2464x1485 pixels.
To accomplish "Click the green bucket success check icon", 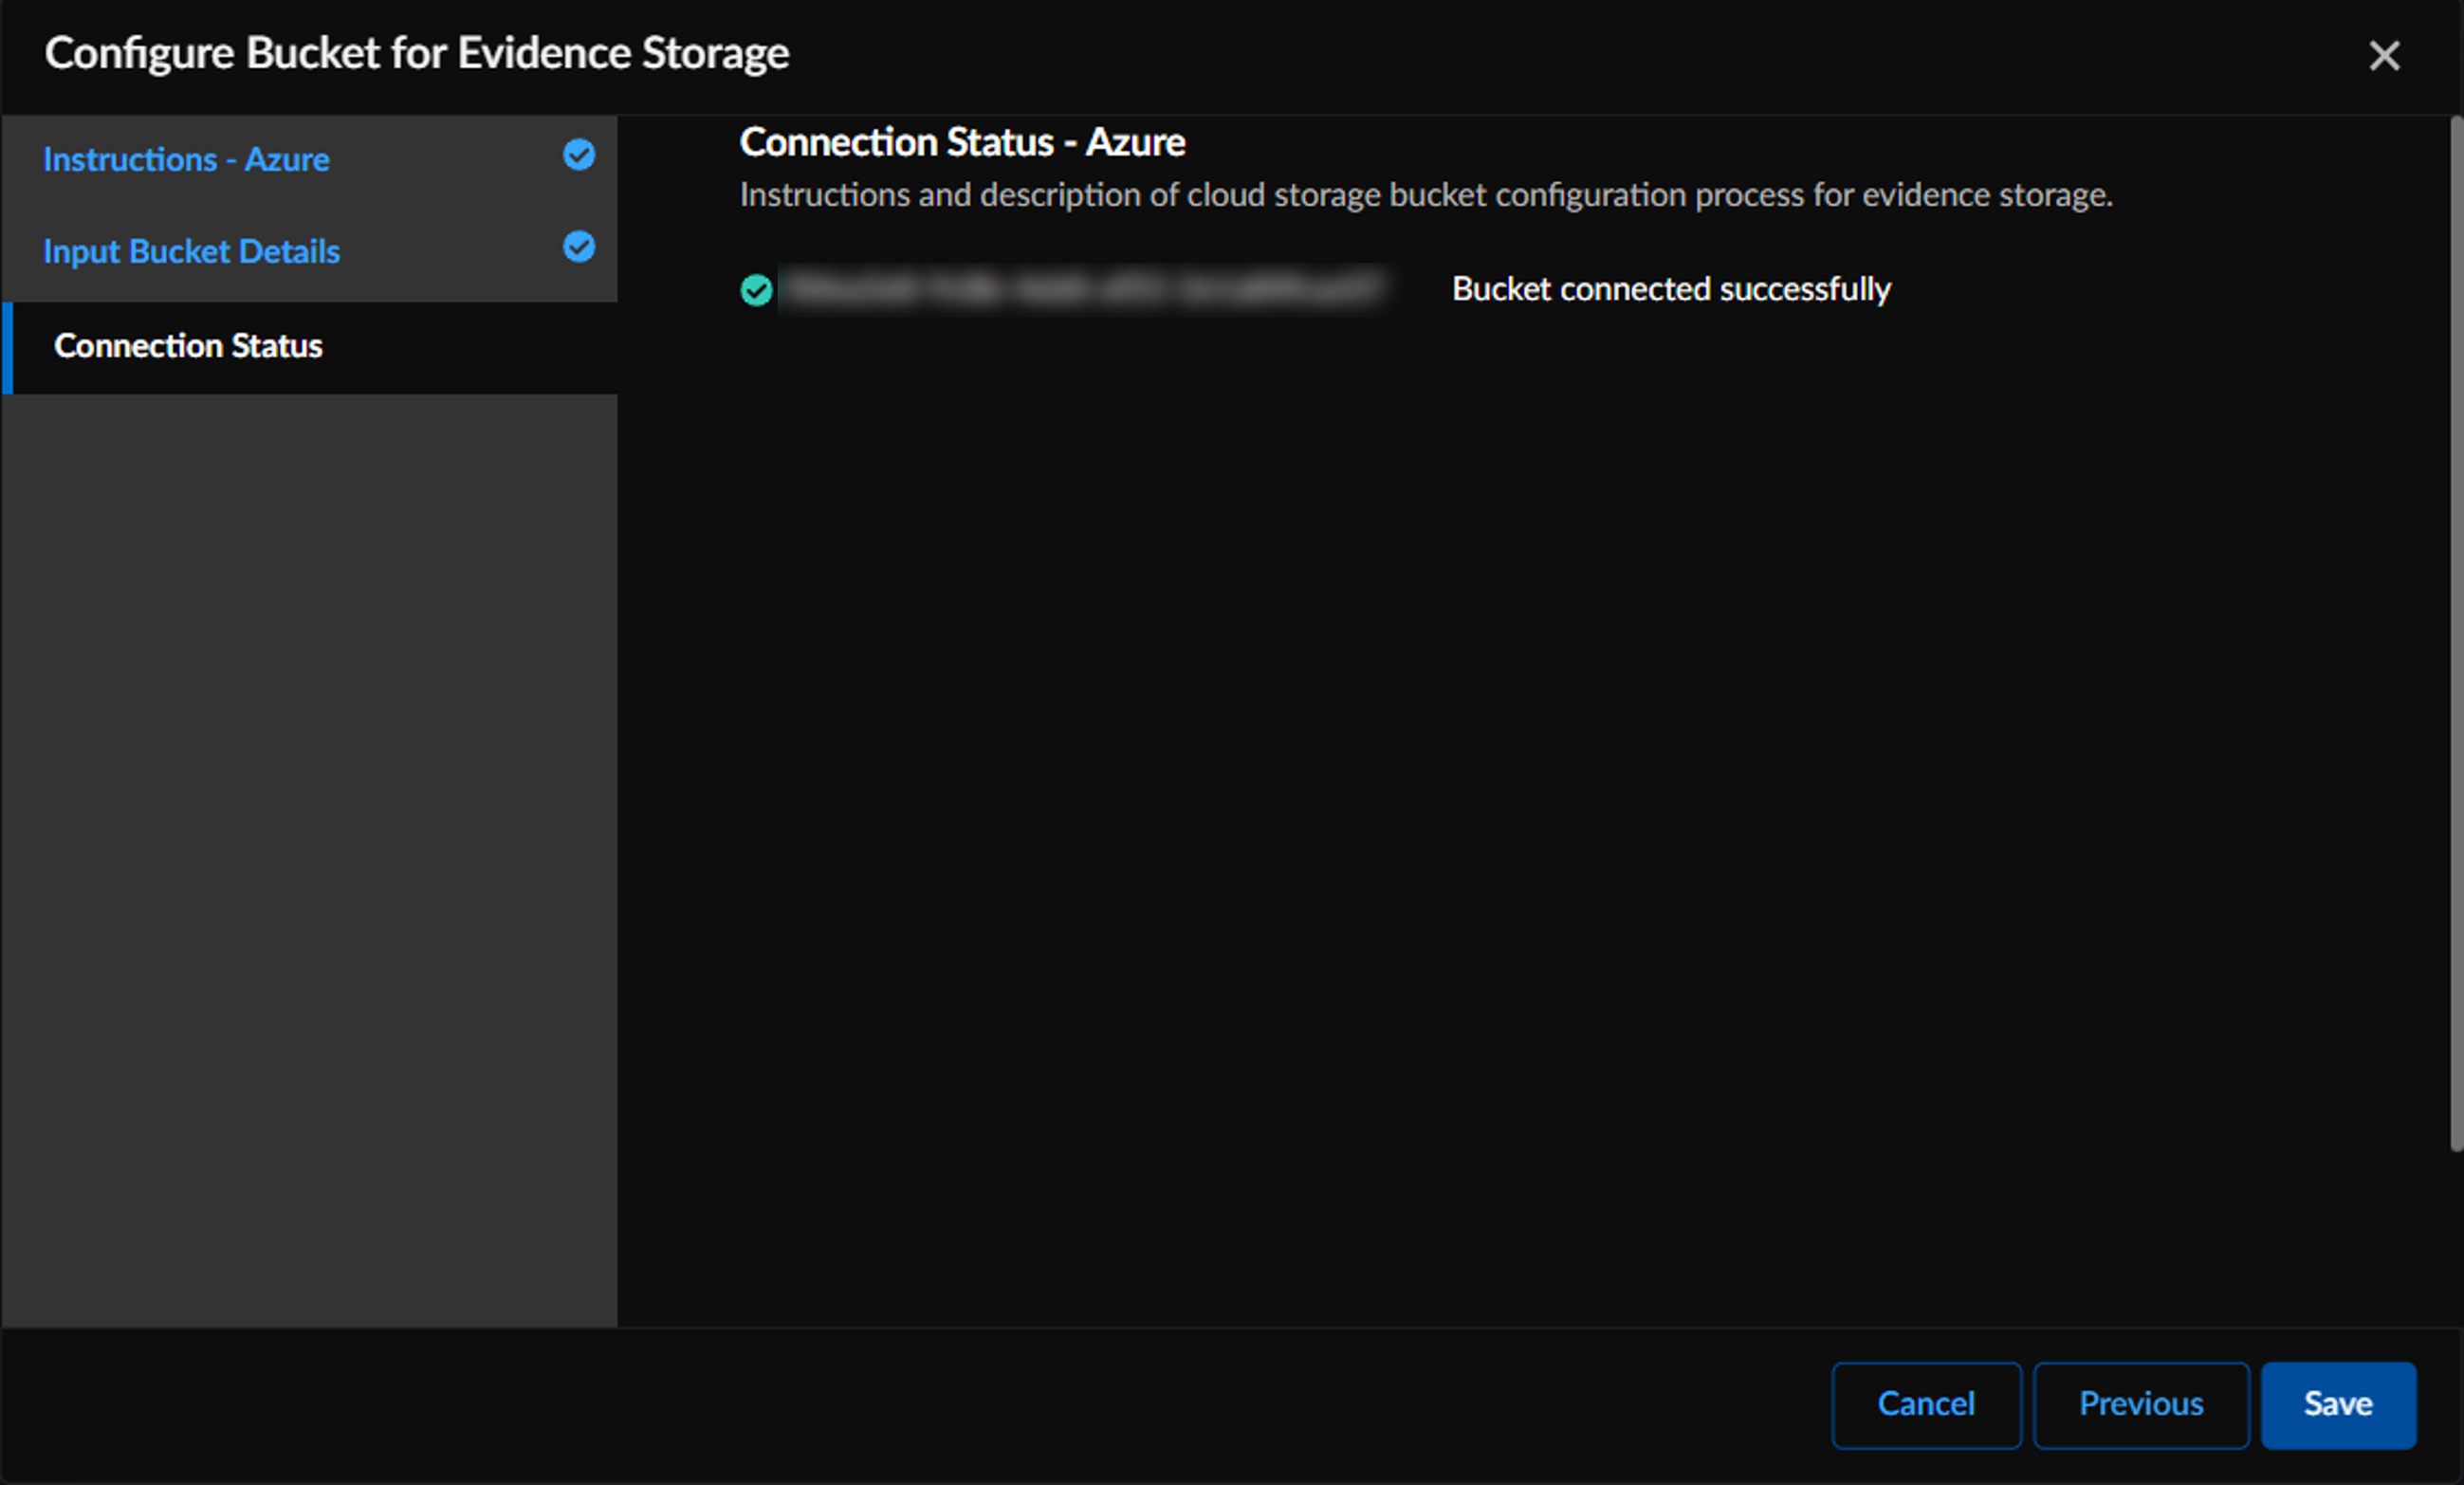I will [756, 290].
